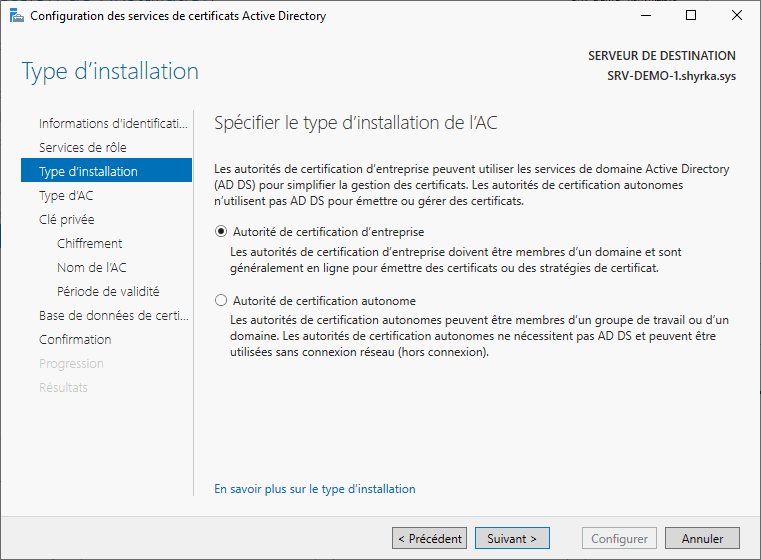This screenshot has width=761, height=560.
Task: Open En savoir plus sur le type d'installation link
Action: [x=315, y=489]
